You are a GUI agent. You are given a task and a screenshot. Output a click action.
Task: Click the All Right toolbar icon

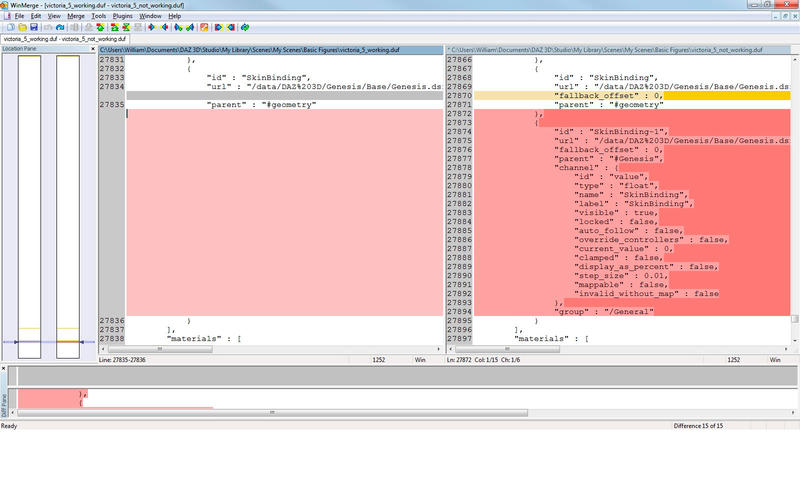(218, 27)
